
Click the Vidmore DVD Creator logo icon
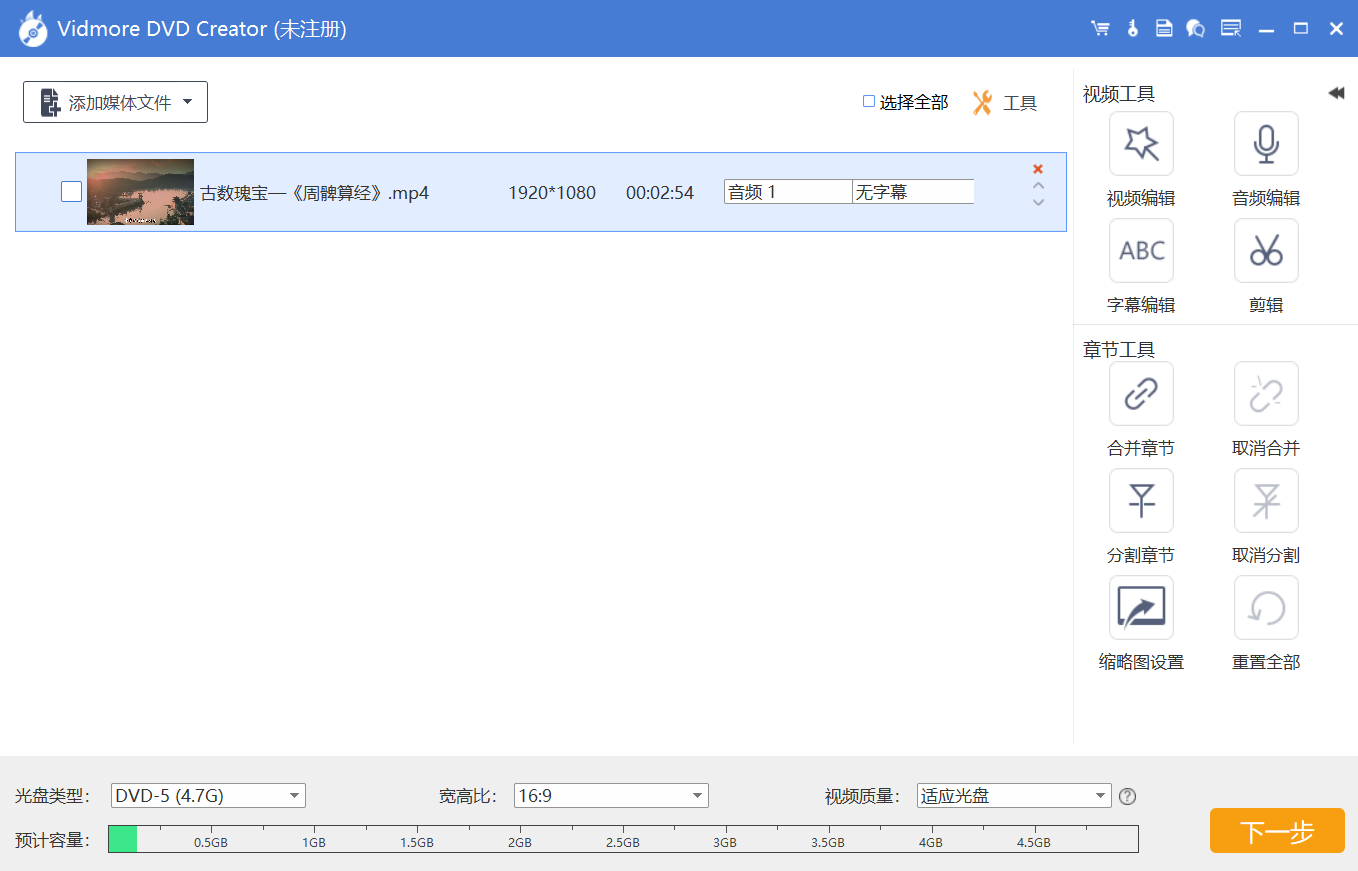click(x=33, y=29)
